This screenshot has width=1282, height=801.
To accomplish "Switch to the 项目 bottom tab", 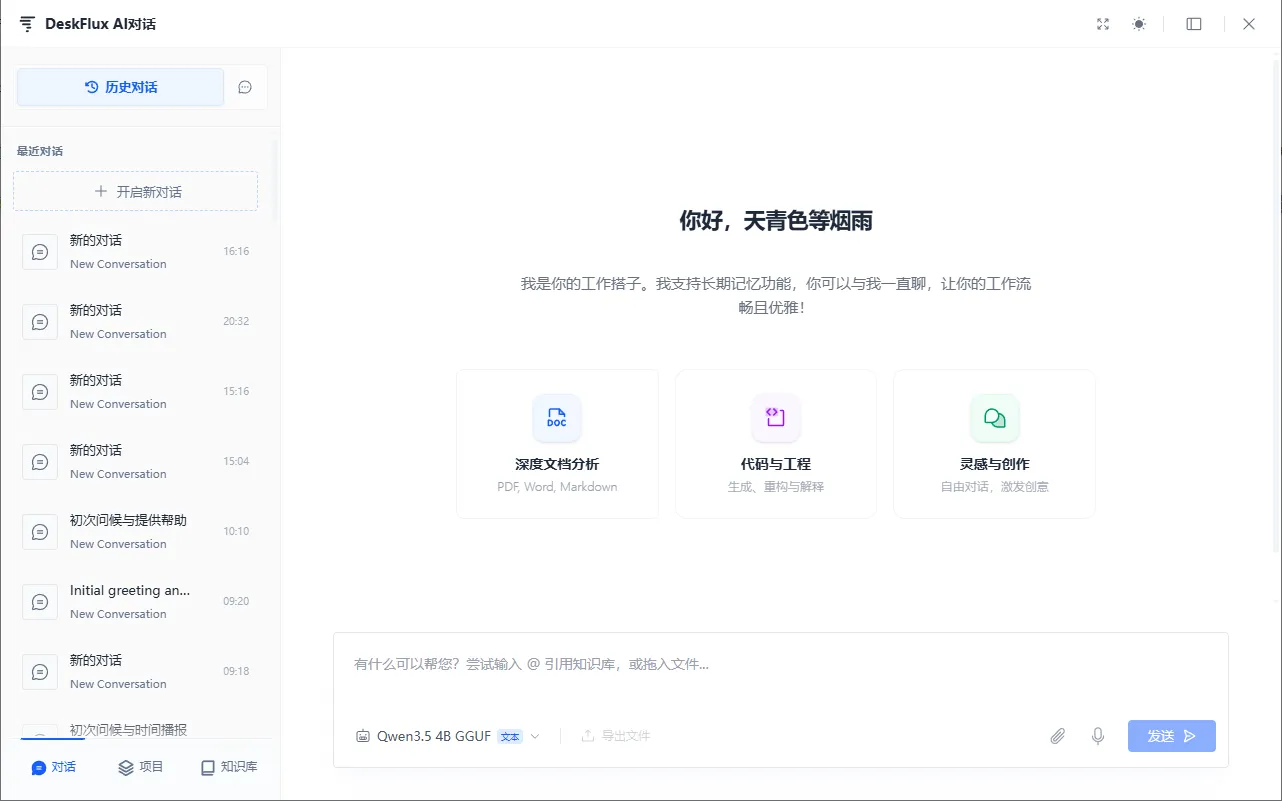I will 141,767.
